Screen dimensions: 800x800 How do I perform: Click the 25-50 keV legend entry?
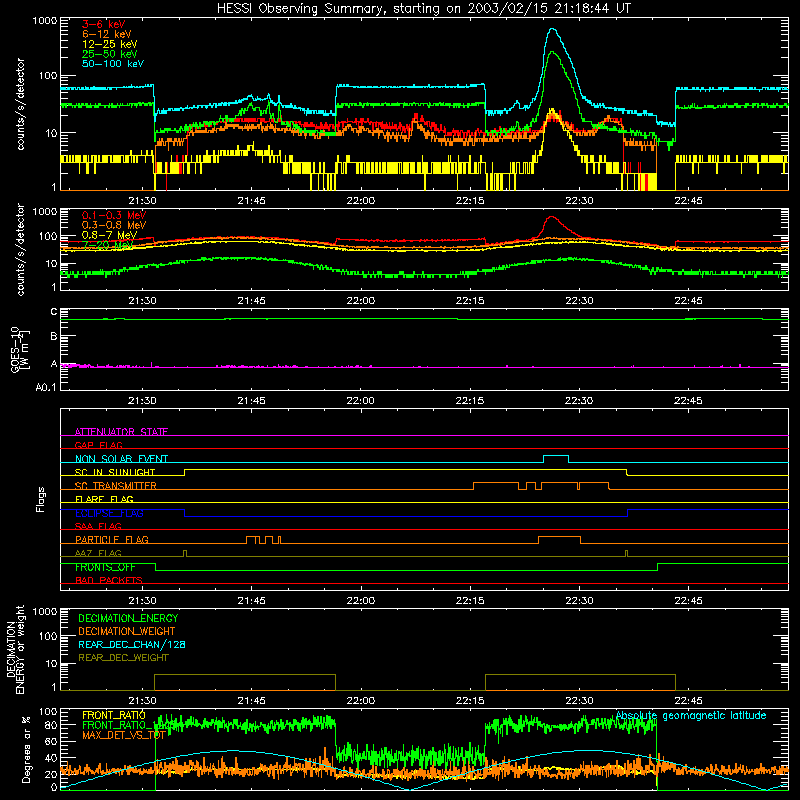point(109,54)
